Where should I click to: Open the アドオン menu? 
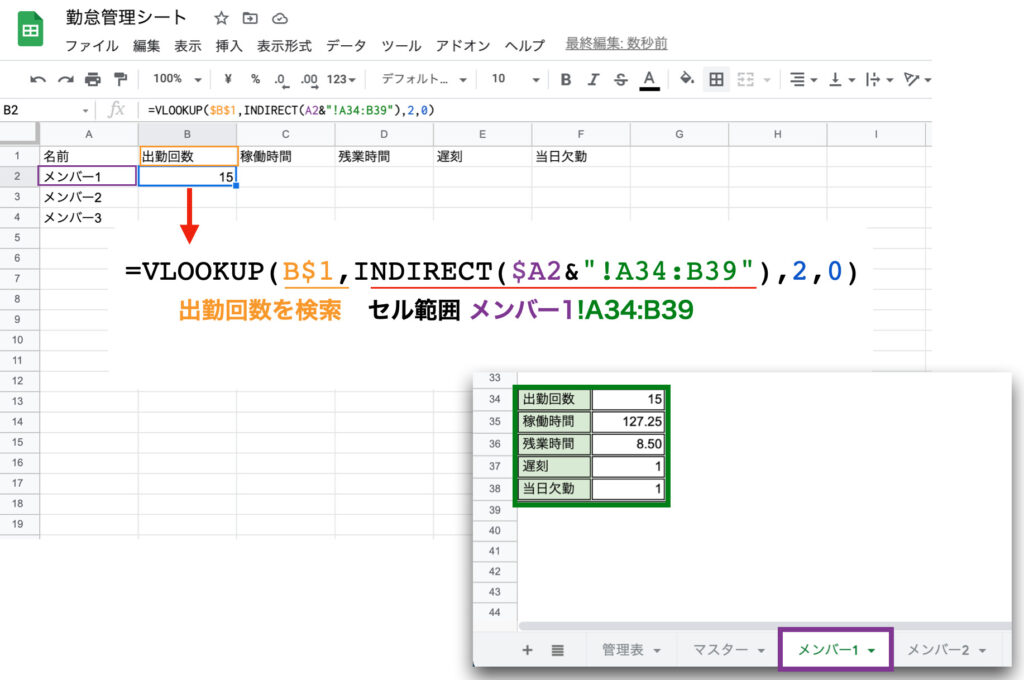click(463, 46)
